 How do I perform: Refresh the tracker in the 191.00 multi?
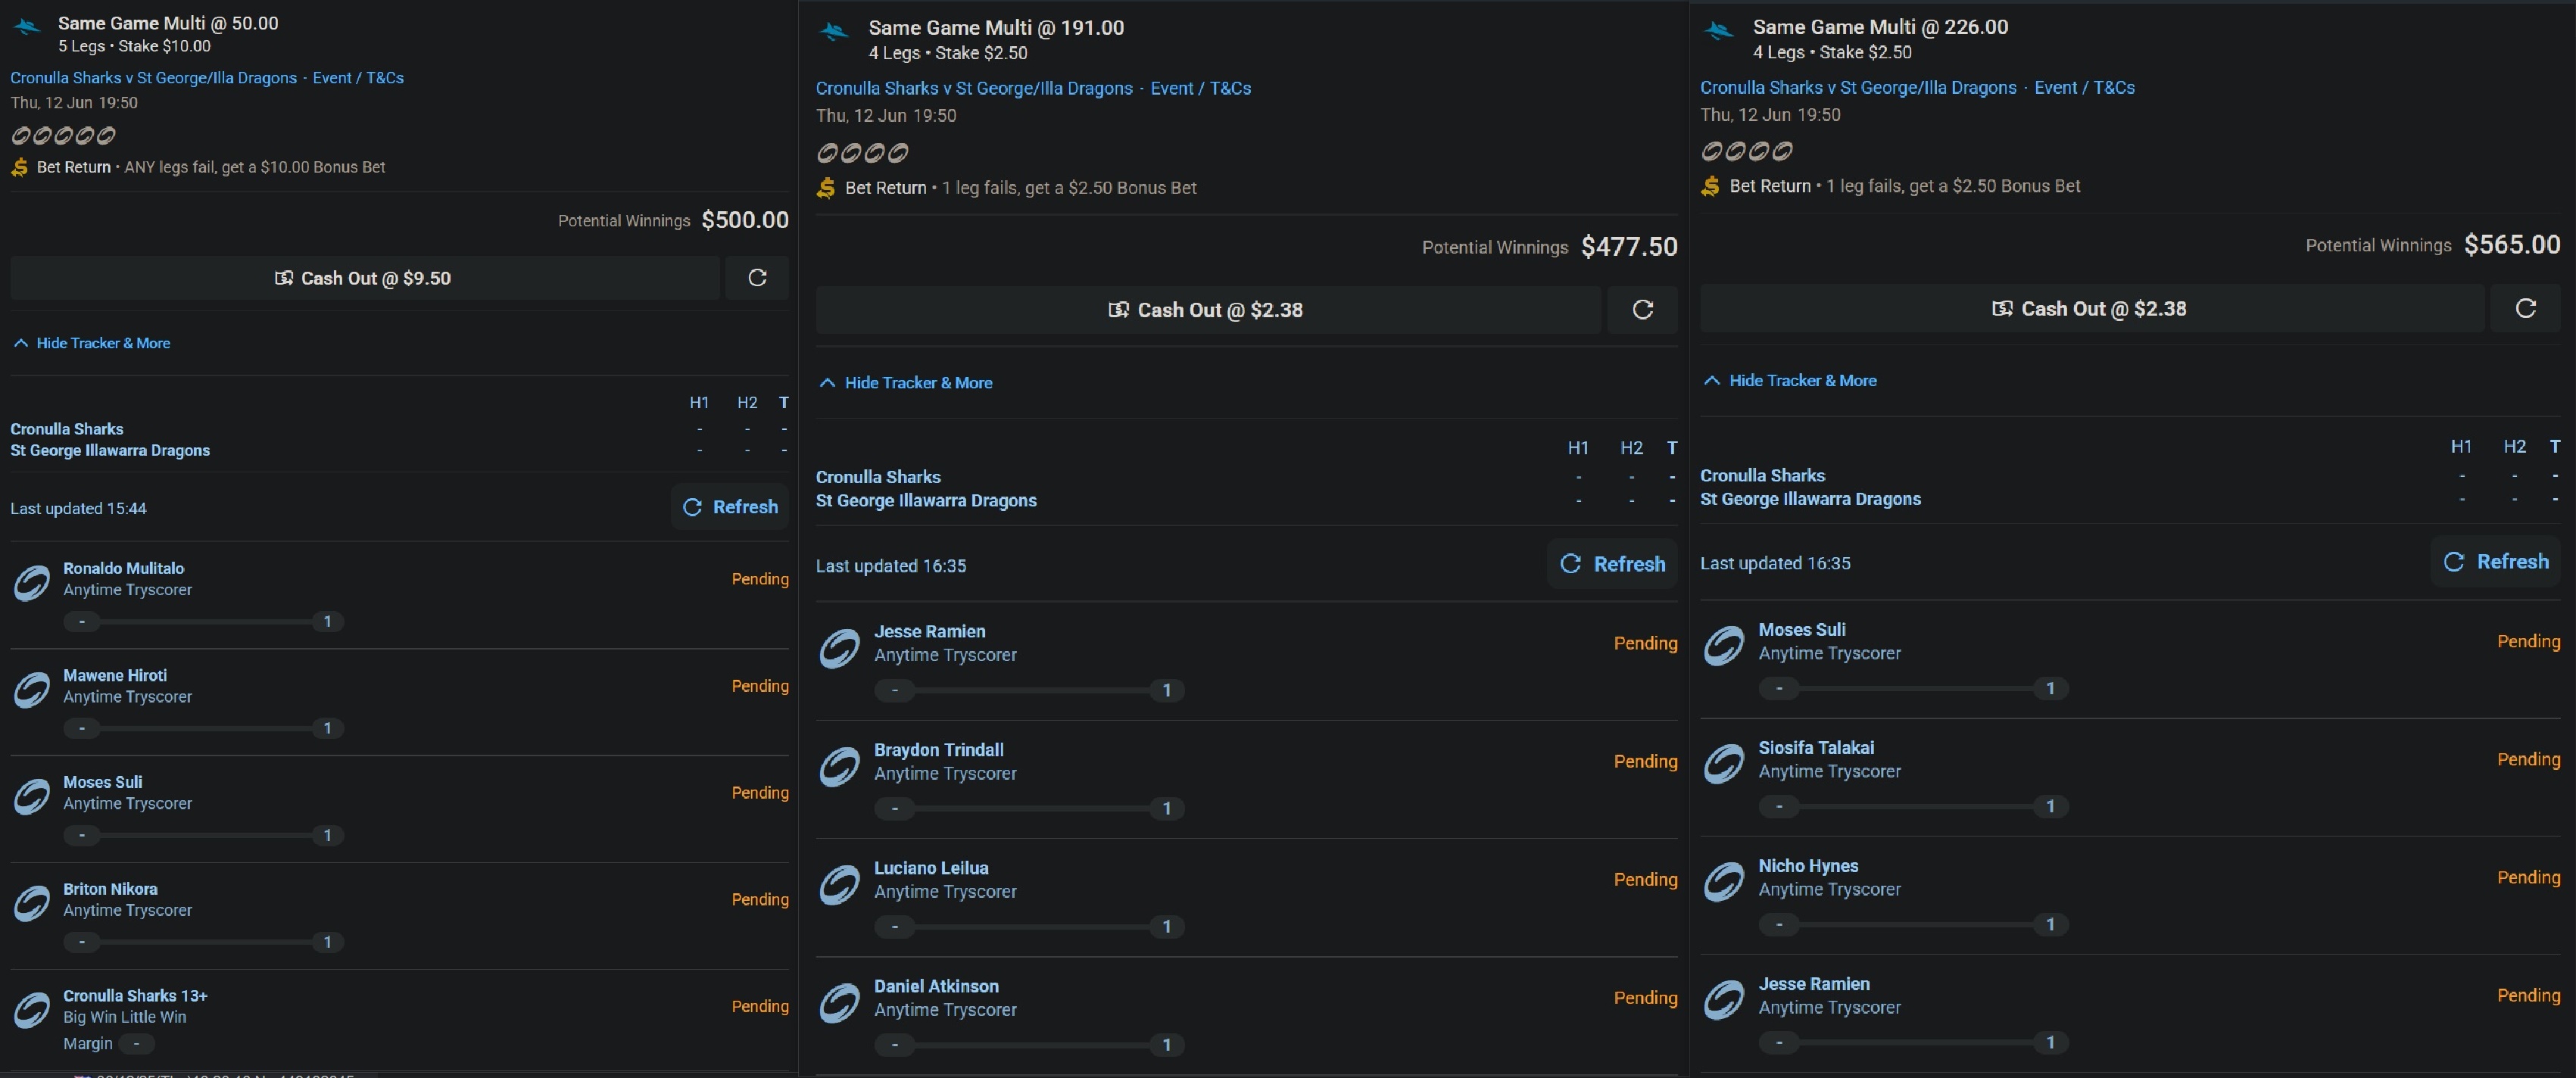[x=1612, y=564]
